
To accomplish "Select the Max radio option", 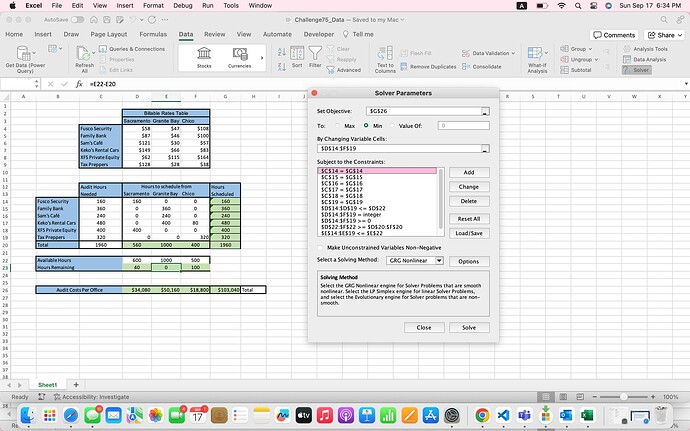I will point(338,126).
